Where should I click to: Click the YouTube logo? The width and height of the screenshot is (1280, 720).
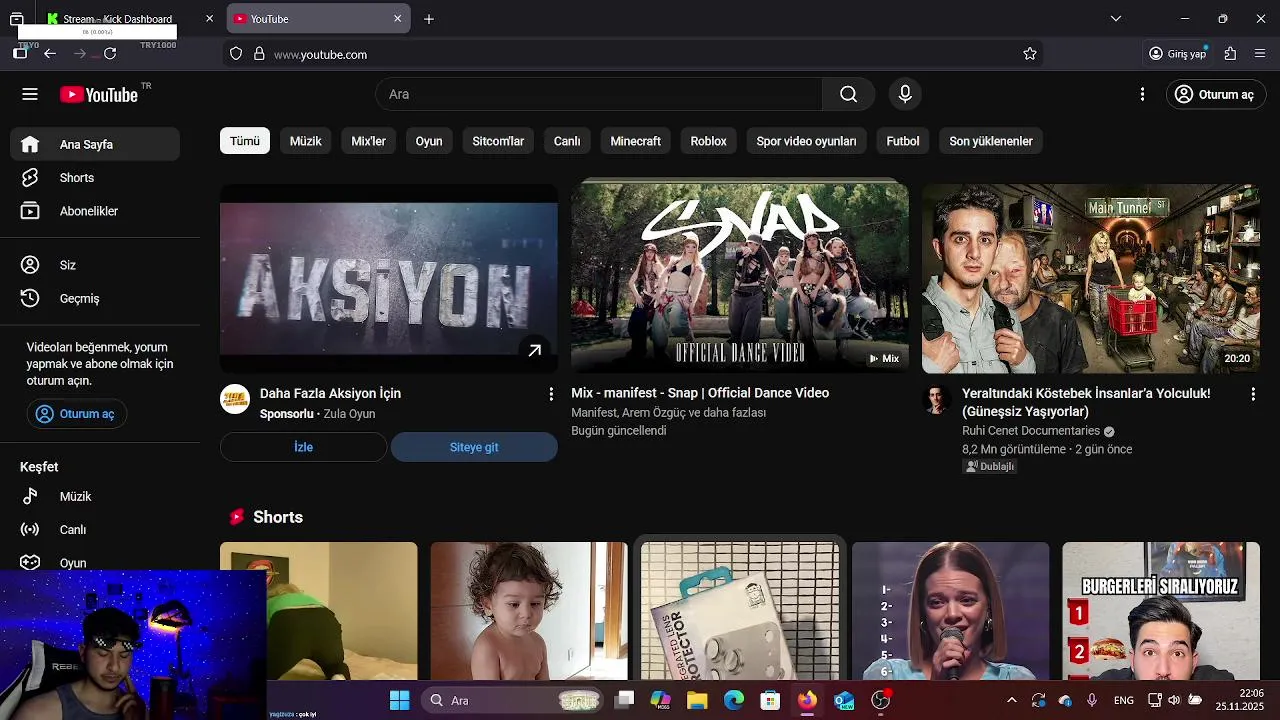click(99, 94)
